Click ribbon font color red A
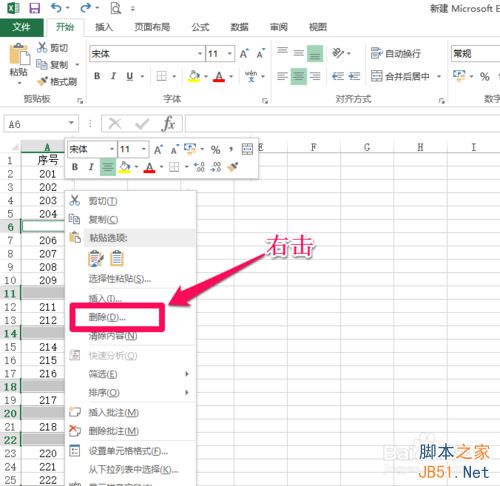The height and width of the screenshot is (486, 500). (219, 77)
